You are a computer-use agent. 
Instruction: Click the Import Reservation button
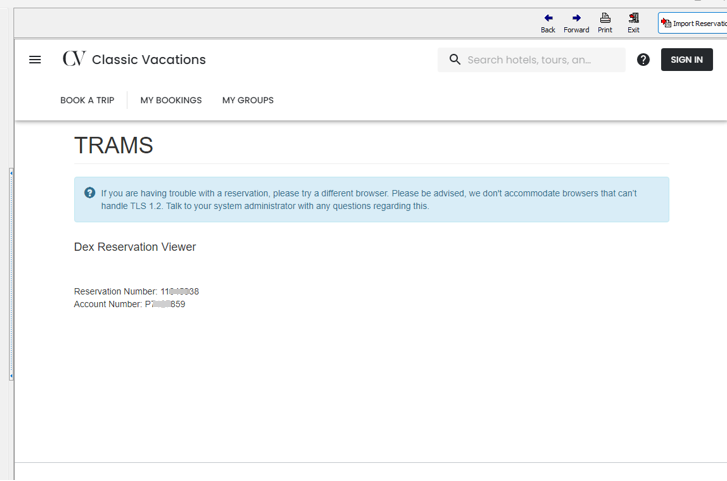pos(692,23)
